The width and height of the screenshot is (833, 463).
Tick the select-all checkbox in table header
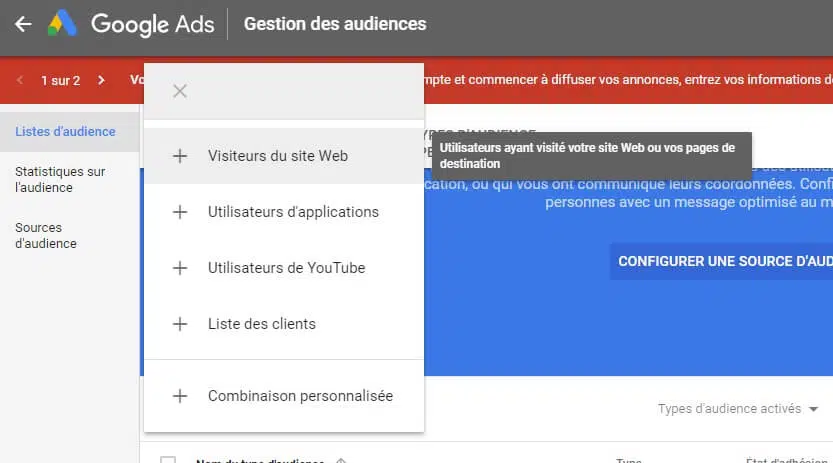click(x=168, y=461)
